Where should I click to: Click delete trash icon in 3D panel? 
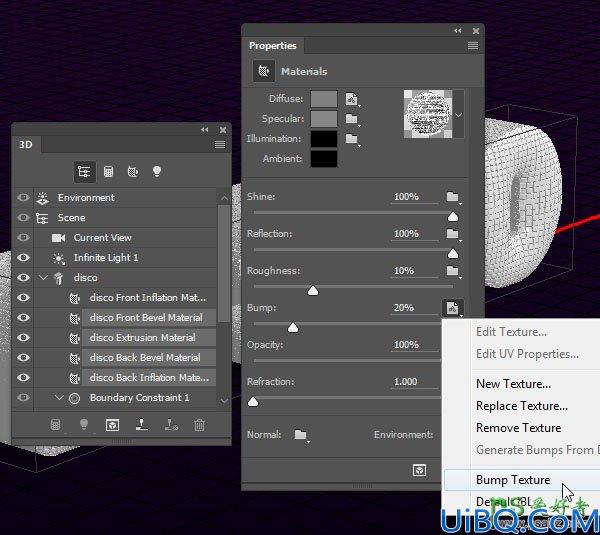tap(199, 425)
